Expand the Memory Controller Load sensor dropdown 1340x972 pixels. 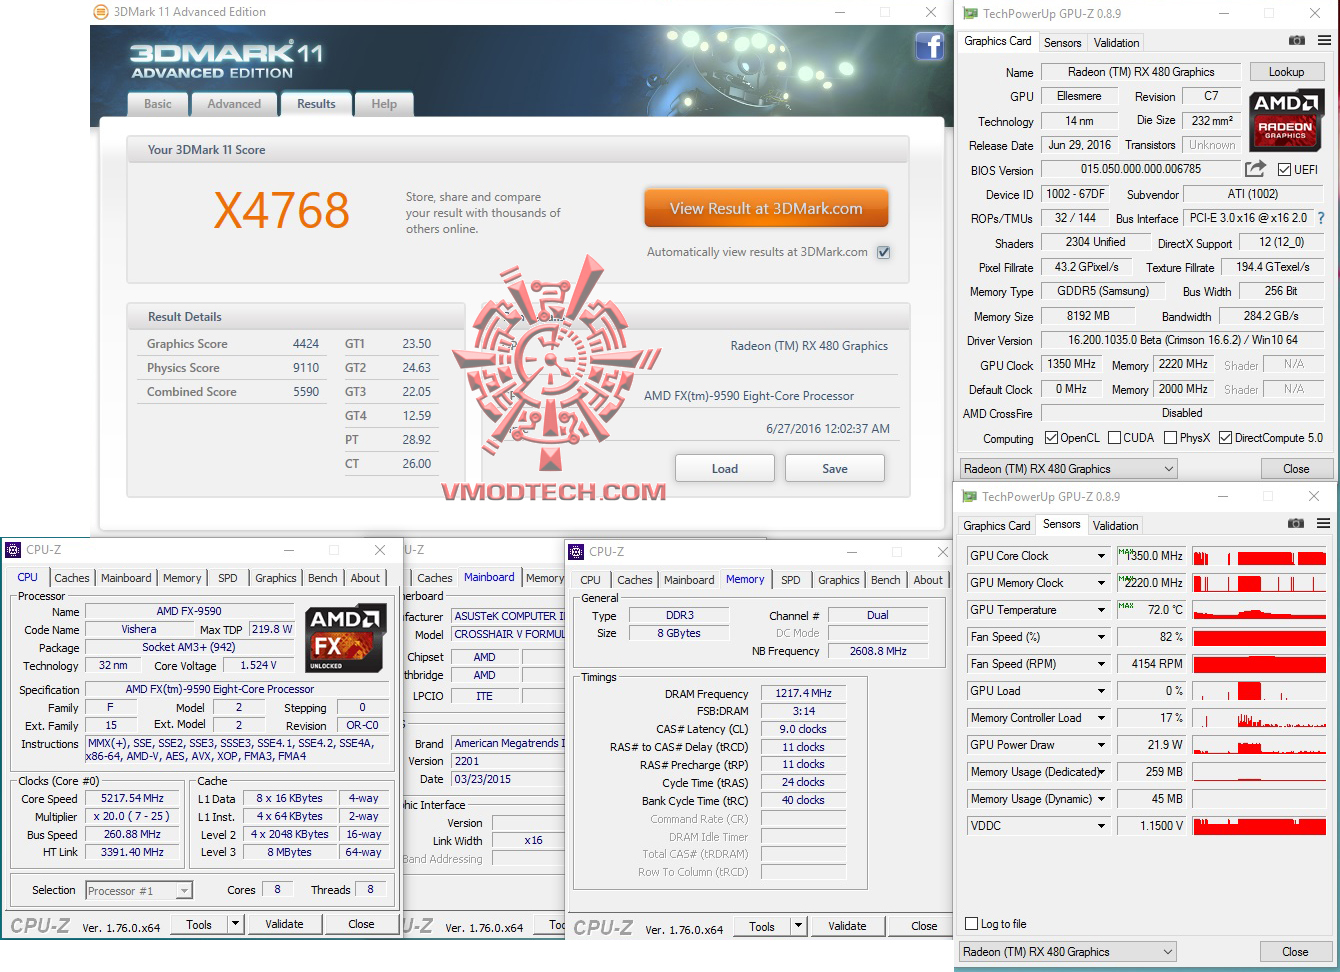pyautogui.click(x=1101, y=718)
